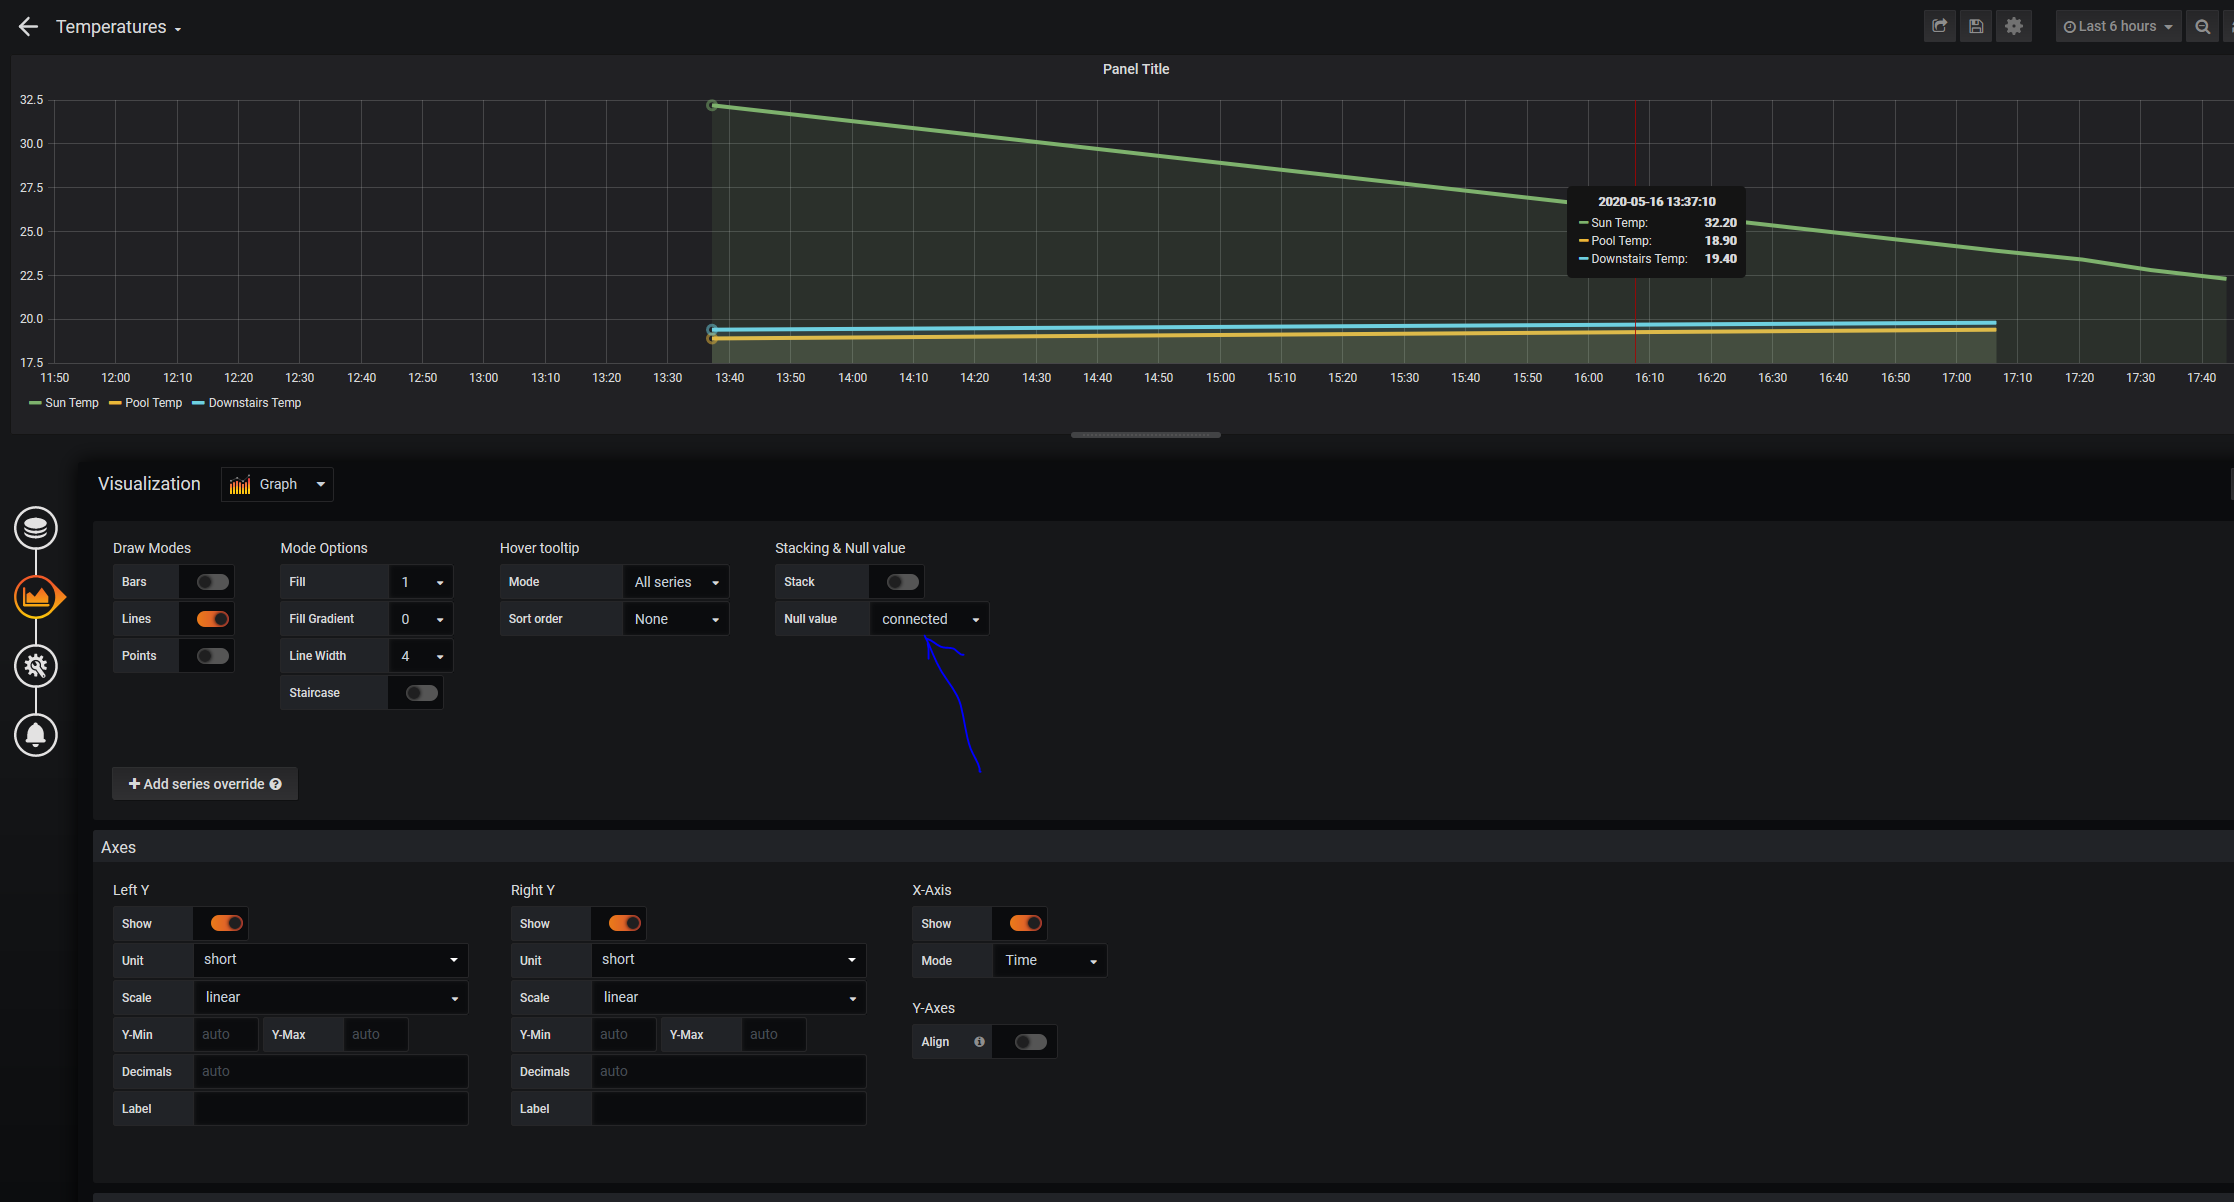This screenshot has height=1202, width=2234.
Task: Toggle the Downstairs Temp series in legend
Action: (254, 402)
